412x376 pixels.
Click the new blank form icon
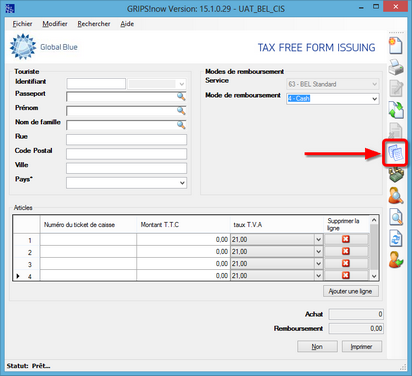pyautogui.click(x=396, y=46)
